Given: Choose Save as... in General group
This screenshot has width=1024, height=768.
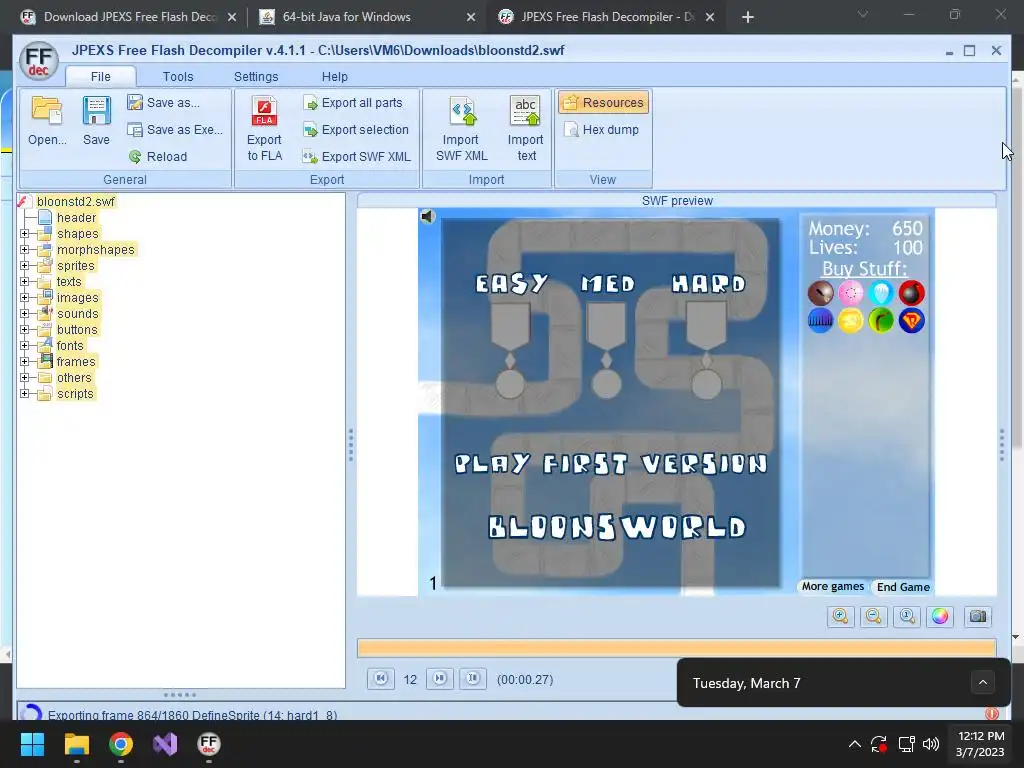Looking at the screenshot, I should pyautogui.click(x=165, y=103).
